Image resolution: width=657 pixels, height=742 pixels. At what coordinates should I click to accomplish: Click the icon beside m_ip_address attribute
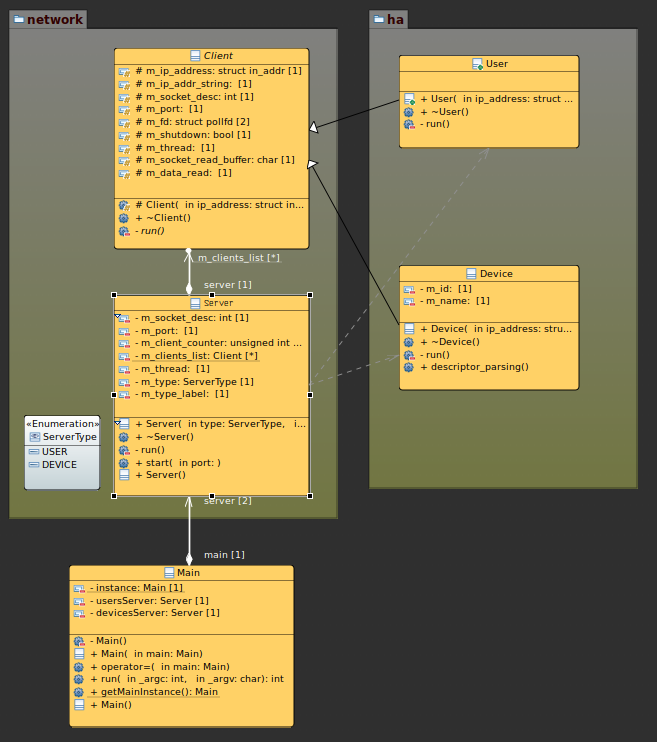[124, 71]
